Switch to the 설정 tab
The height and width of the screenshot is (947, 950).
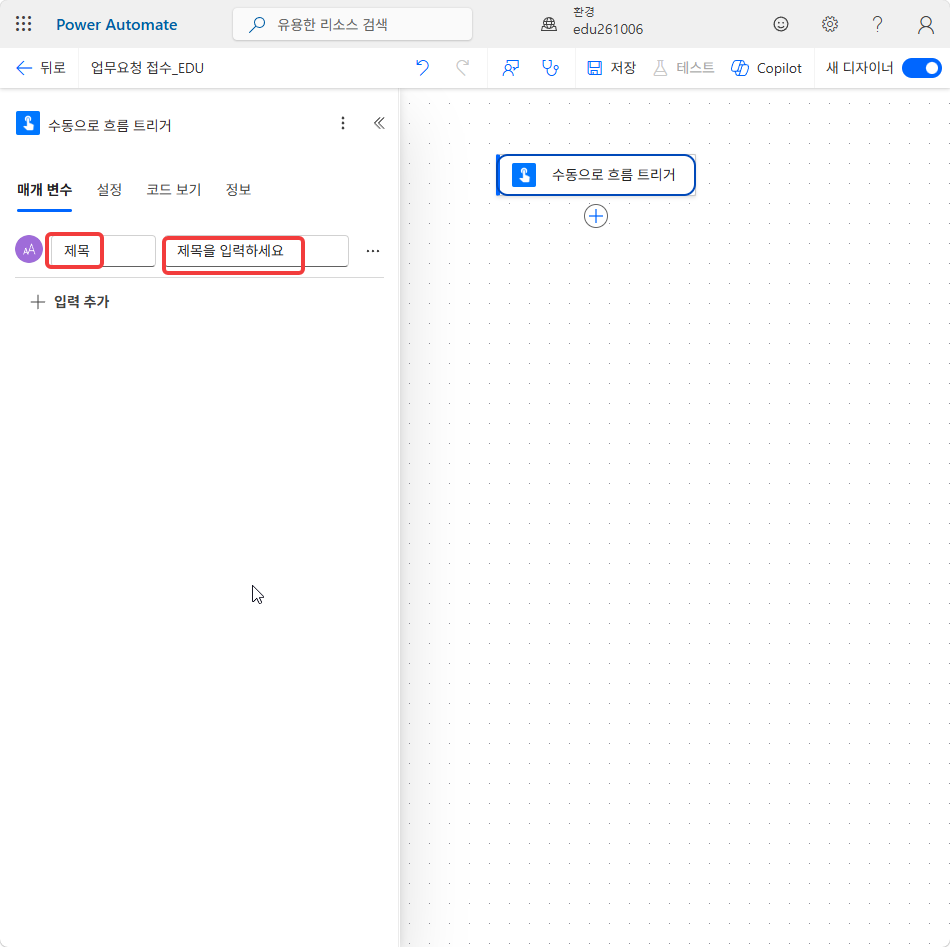click(109, 190)
